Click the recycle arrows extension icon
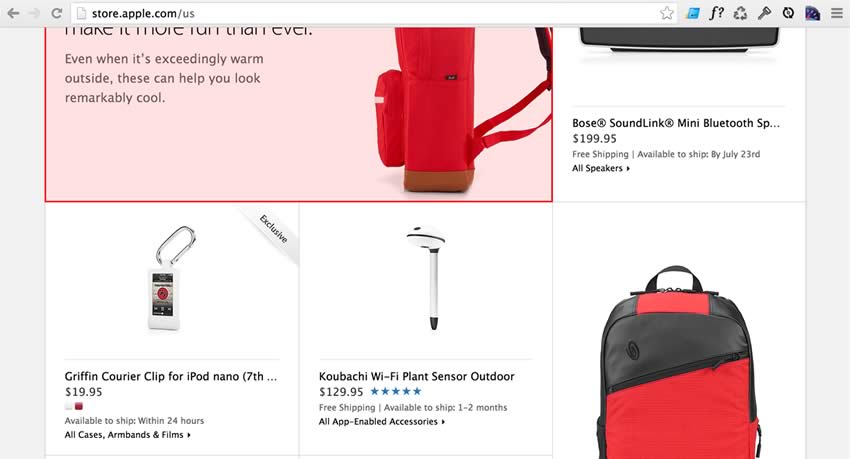This screenshot has height=459, width=850. [x=740, y=13]
